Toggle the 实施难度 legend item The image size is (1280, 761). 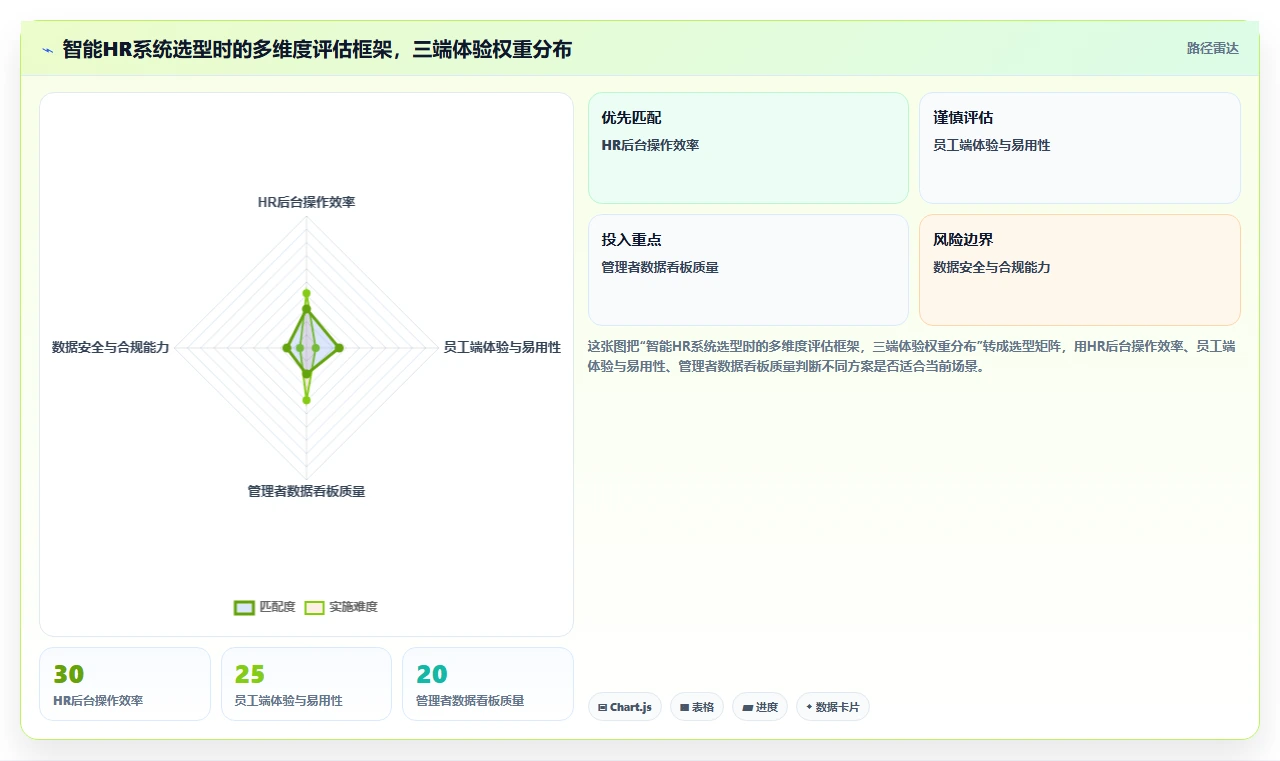coord(341,607)
